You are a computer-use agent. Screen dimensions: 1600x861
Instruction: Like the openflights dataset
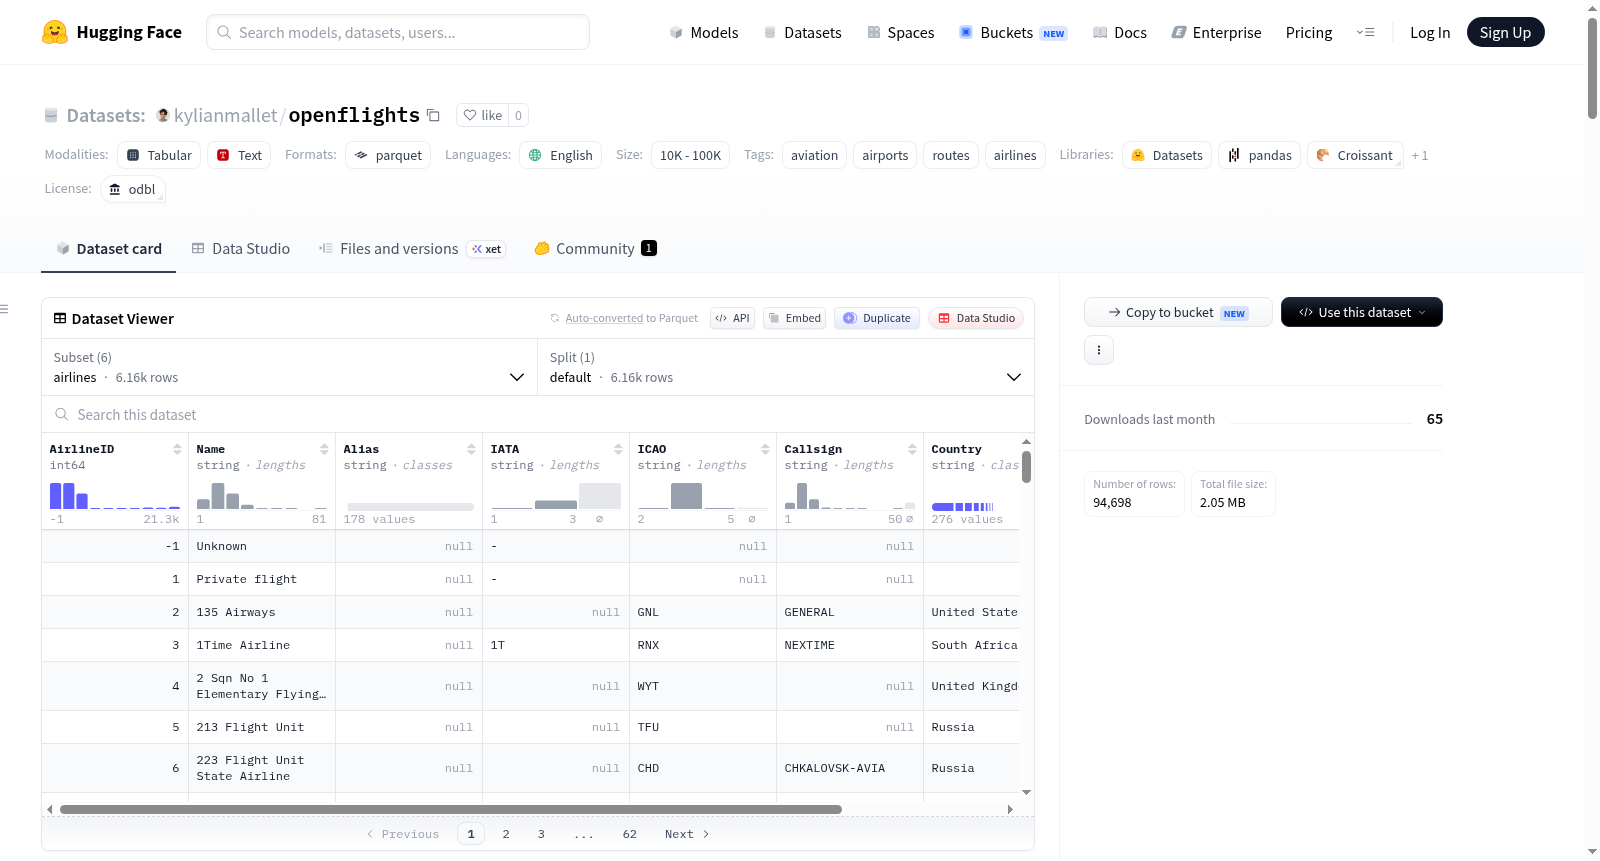coord(483,115)
